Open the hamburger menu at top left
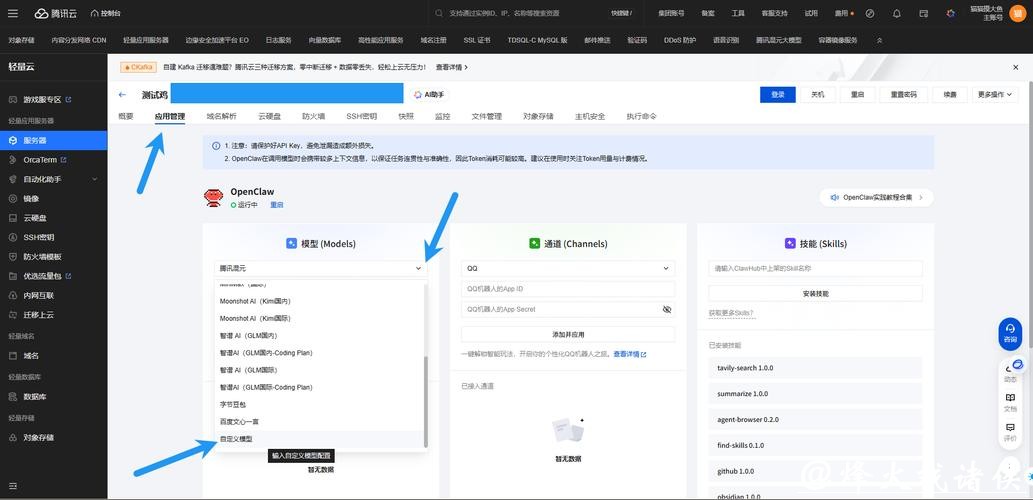This screenshot has width=1033, height=500. click(x=13, y=14)
